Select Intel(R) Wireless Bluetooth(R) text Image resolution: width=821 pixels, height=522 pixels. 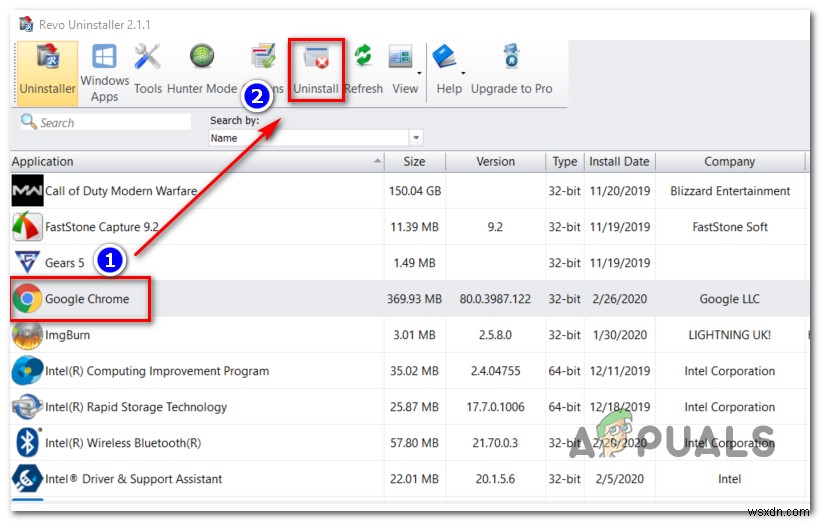[x=123, y=443]
